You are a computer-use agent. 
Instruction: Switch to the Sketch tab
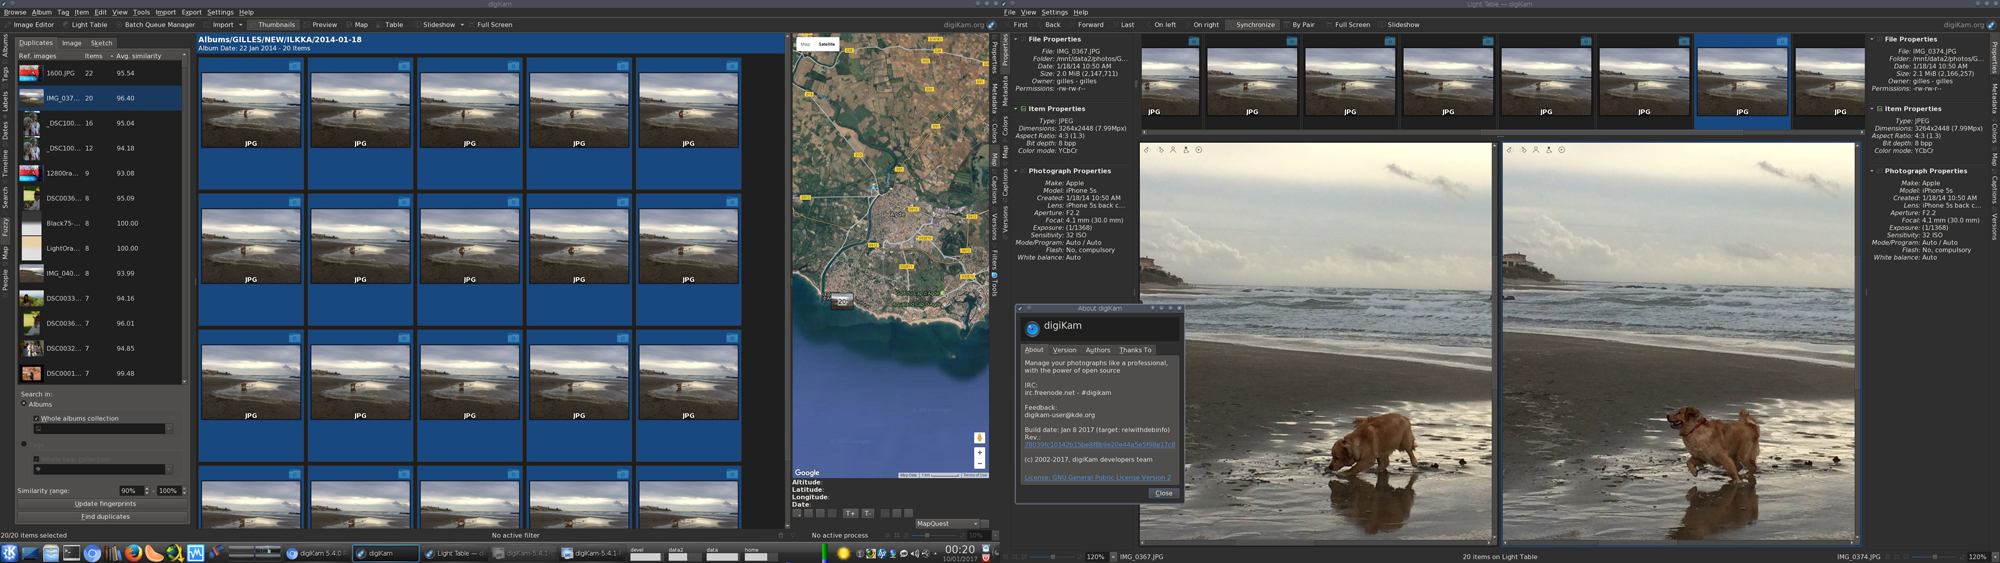point(101,43)
